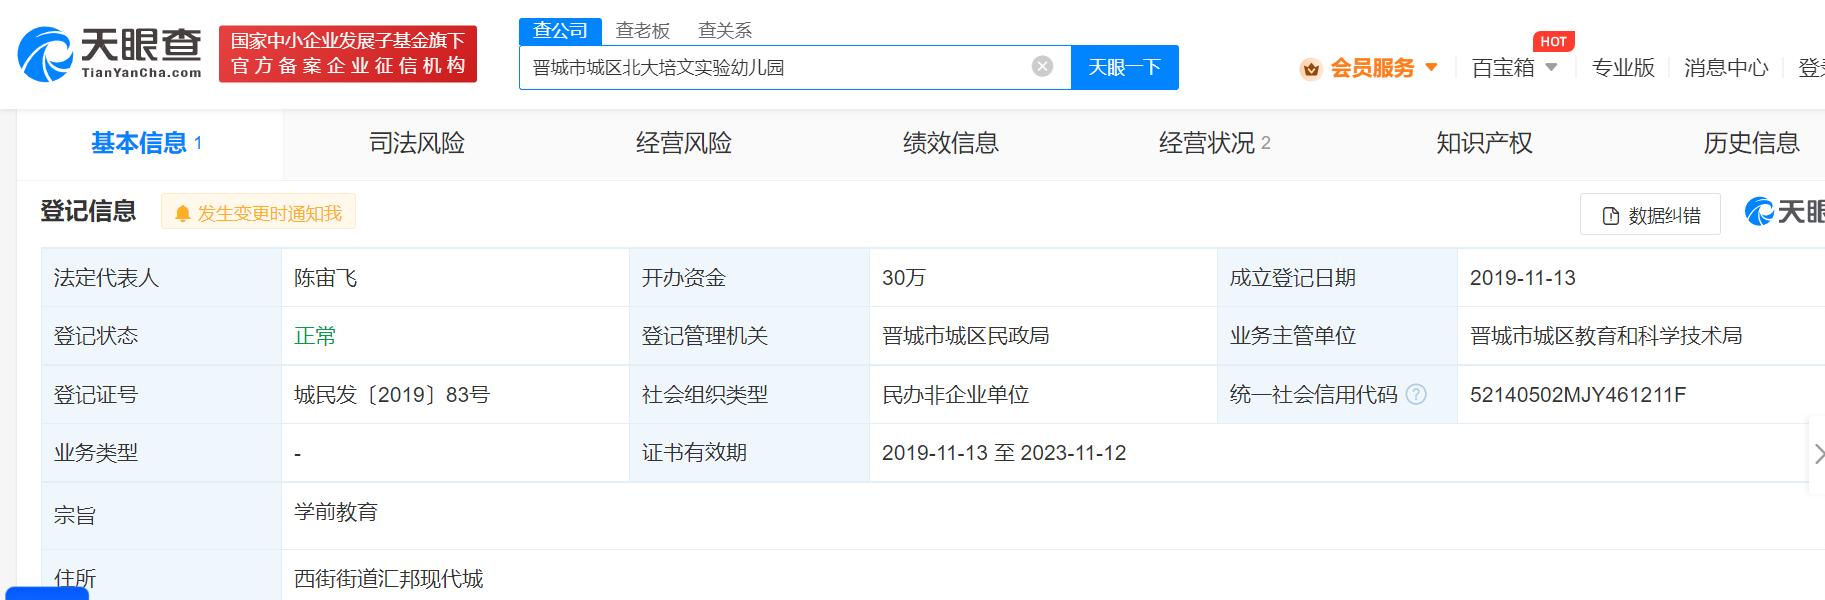Viewport: 1825px width, 600px height.
Task: Click the supervisor unit 晋城市城区教育和科学技术局
Action: [1606, 336]
